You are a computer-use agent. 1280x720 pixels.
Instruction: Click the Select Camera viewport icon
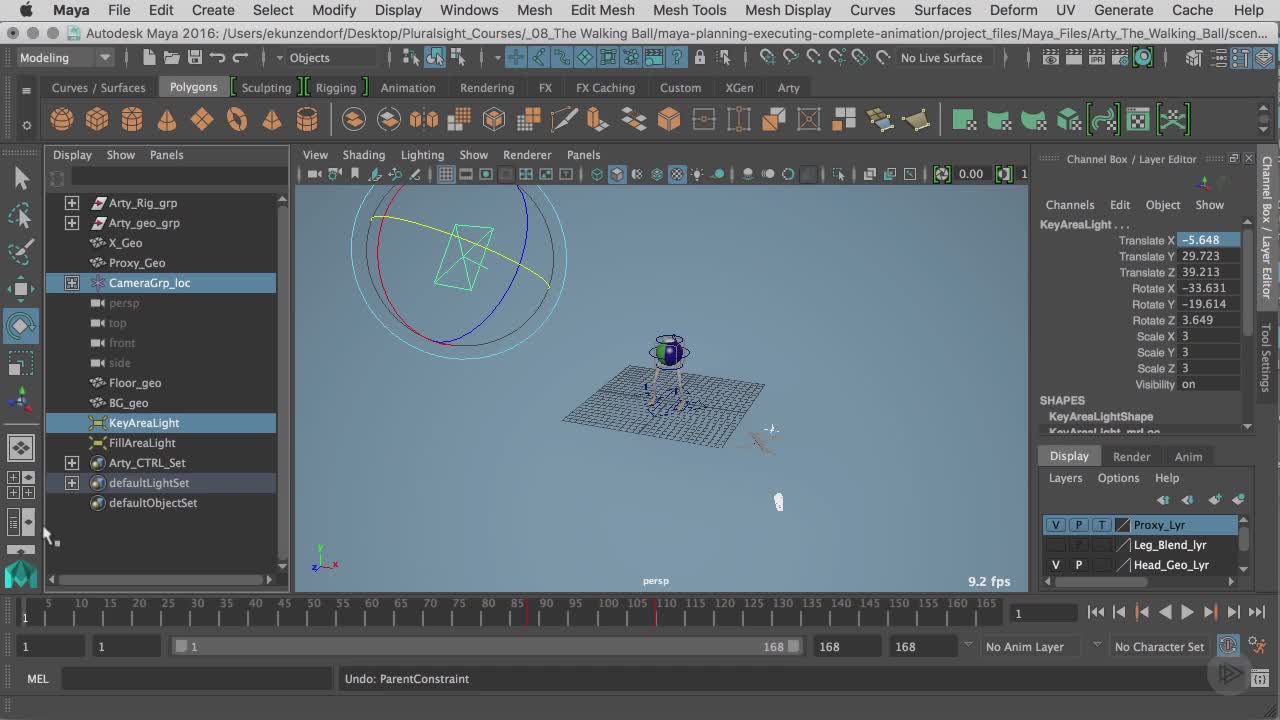(314, 174)
